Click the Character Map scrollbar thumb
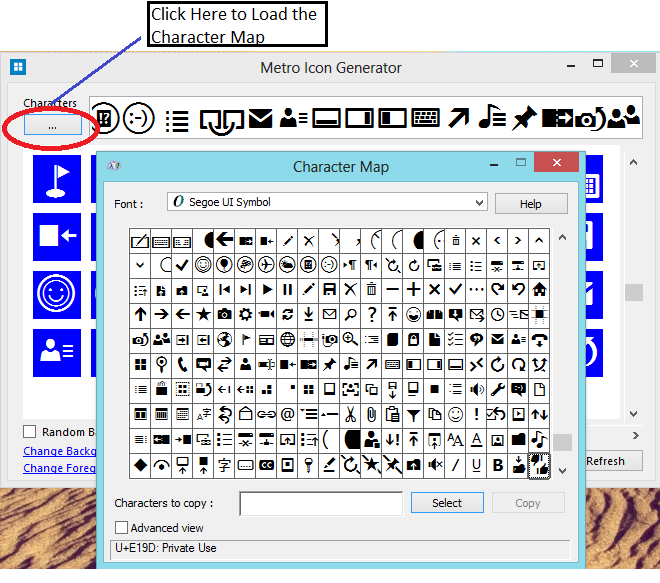660x583 pixels. tap(562, 442)
